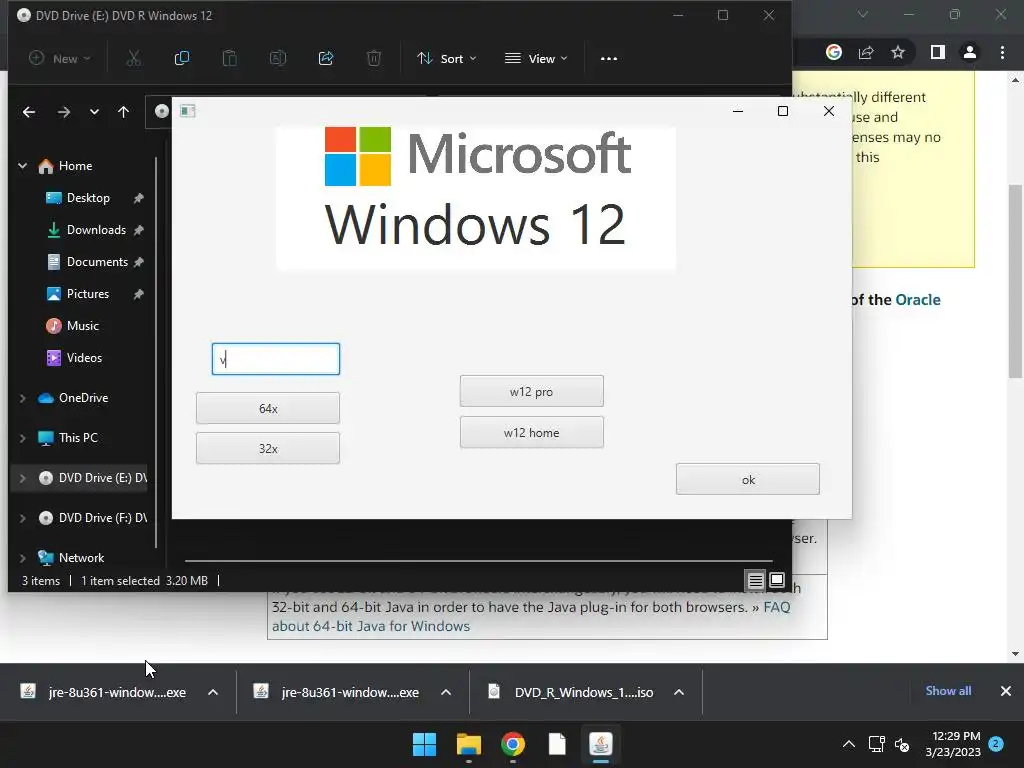The image size is (1024, 768).
Task: Select the w12 home edition button
Action: [532, 432]
